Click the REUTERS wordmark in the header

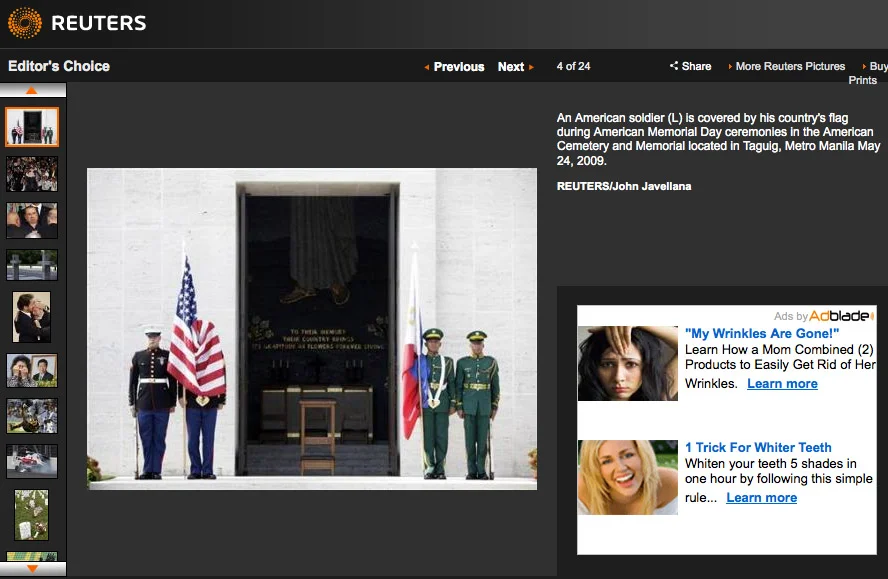[x=99, y=23]
